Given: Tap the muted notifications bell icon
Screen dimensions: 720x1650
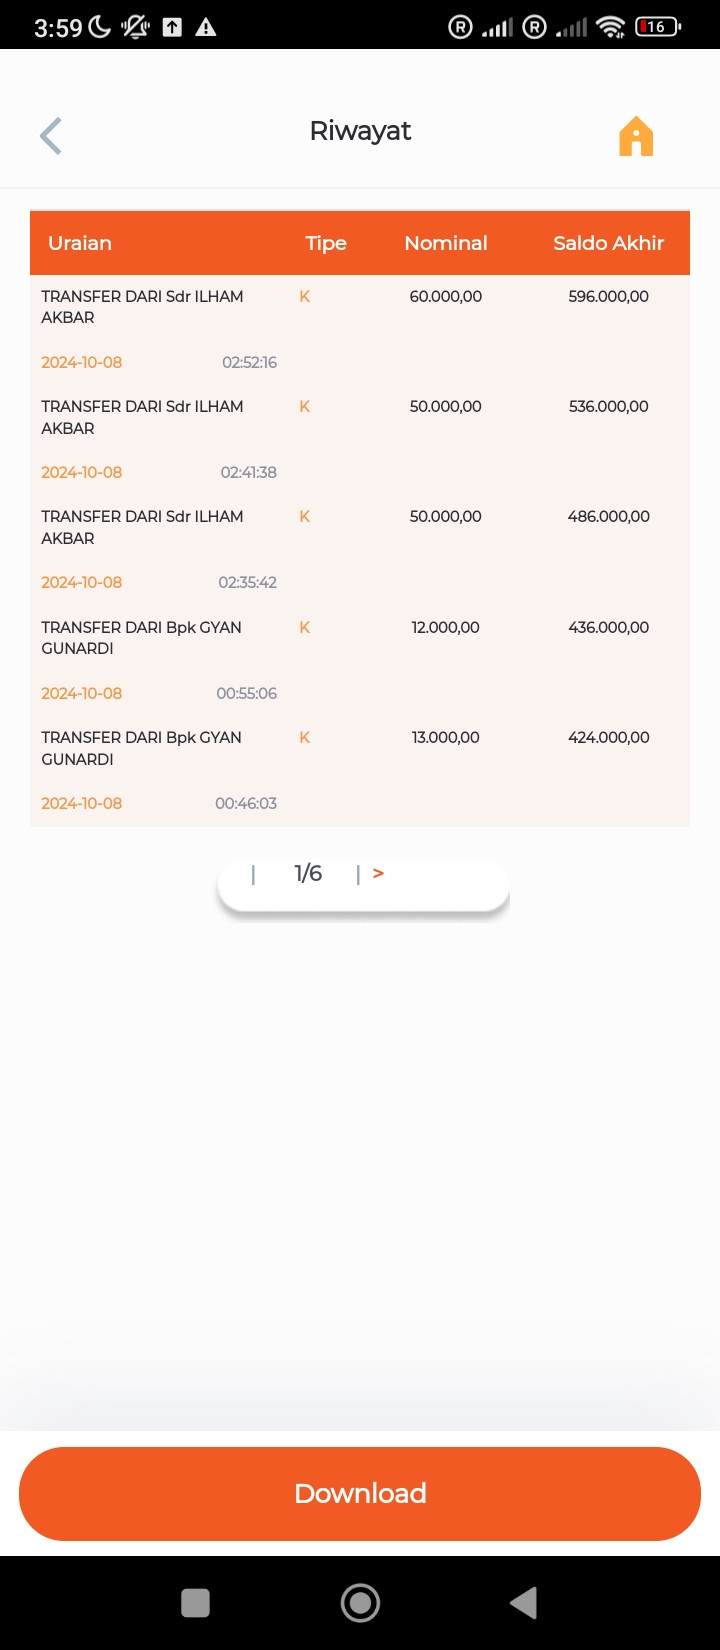Looking at the screenshot, I should pos(135,27).
